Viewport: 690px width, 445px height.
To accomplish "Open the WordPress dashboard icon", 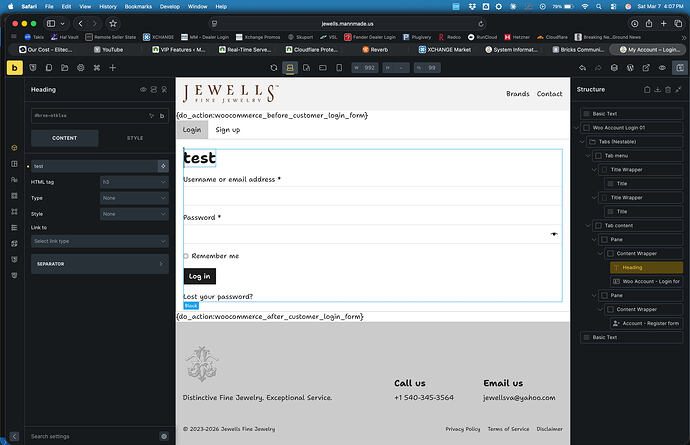I will (630, 68).
